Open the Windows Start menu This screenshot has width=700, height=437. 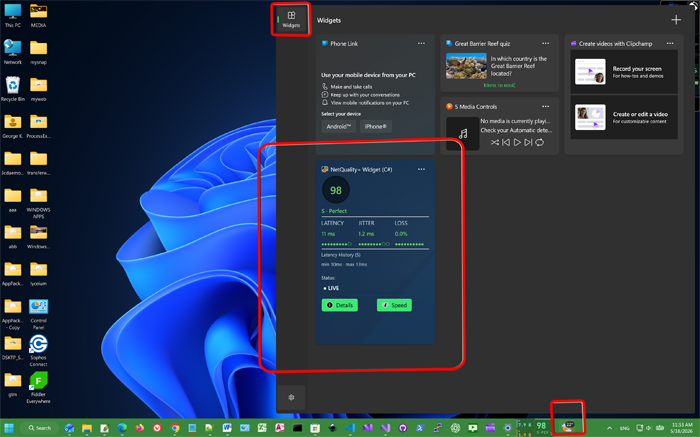[x=9, y=428]
